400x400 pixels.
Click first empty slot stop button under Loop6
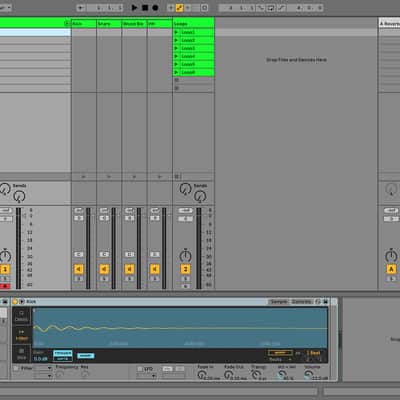[177, 80]
